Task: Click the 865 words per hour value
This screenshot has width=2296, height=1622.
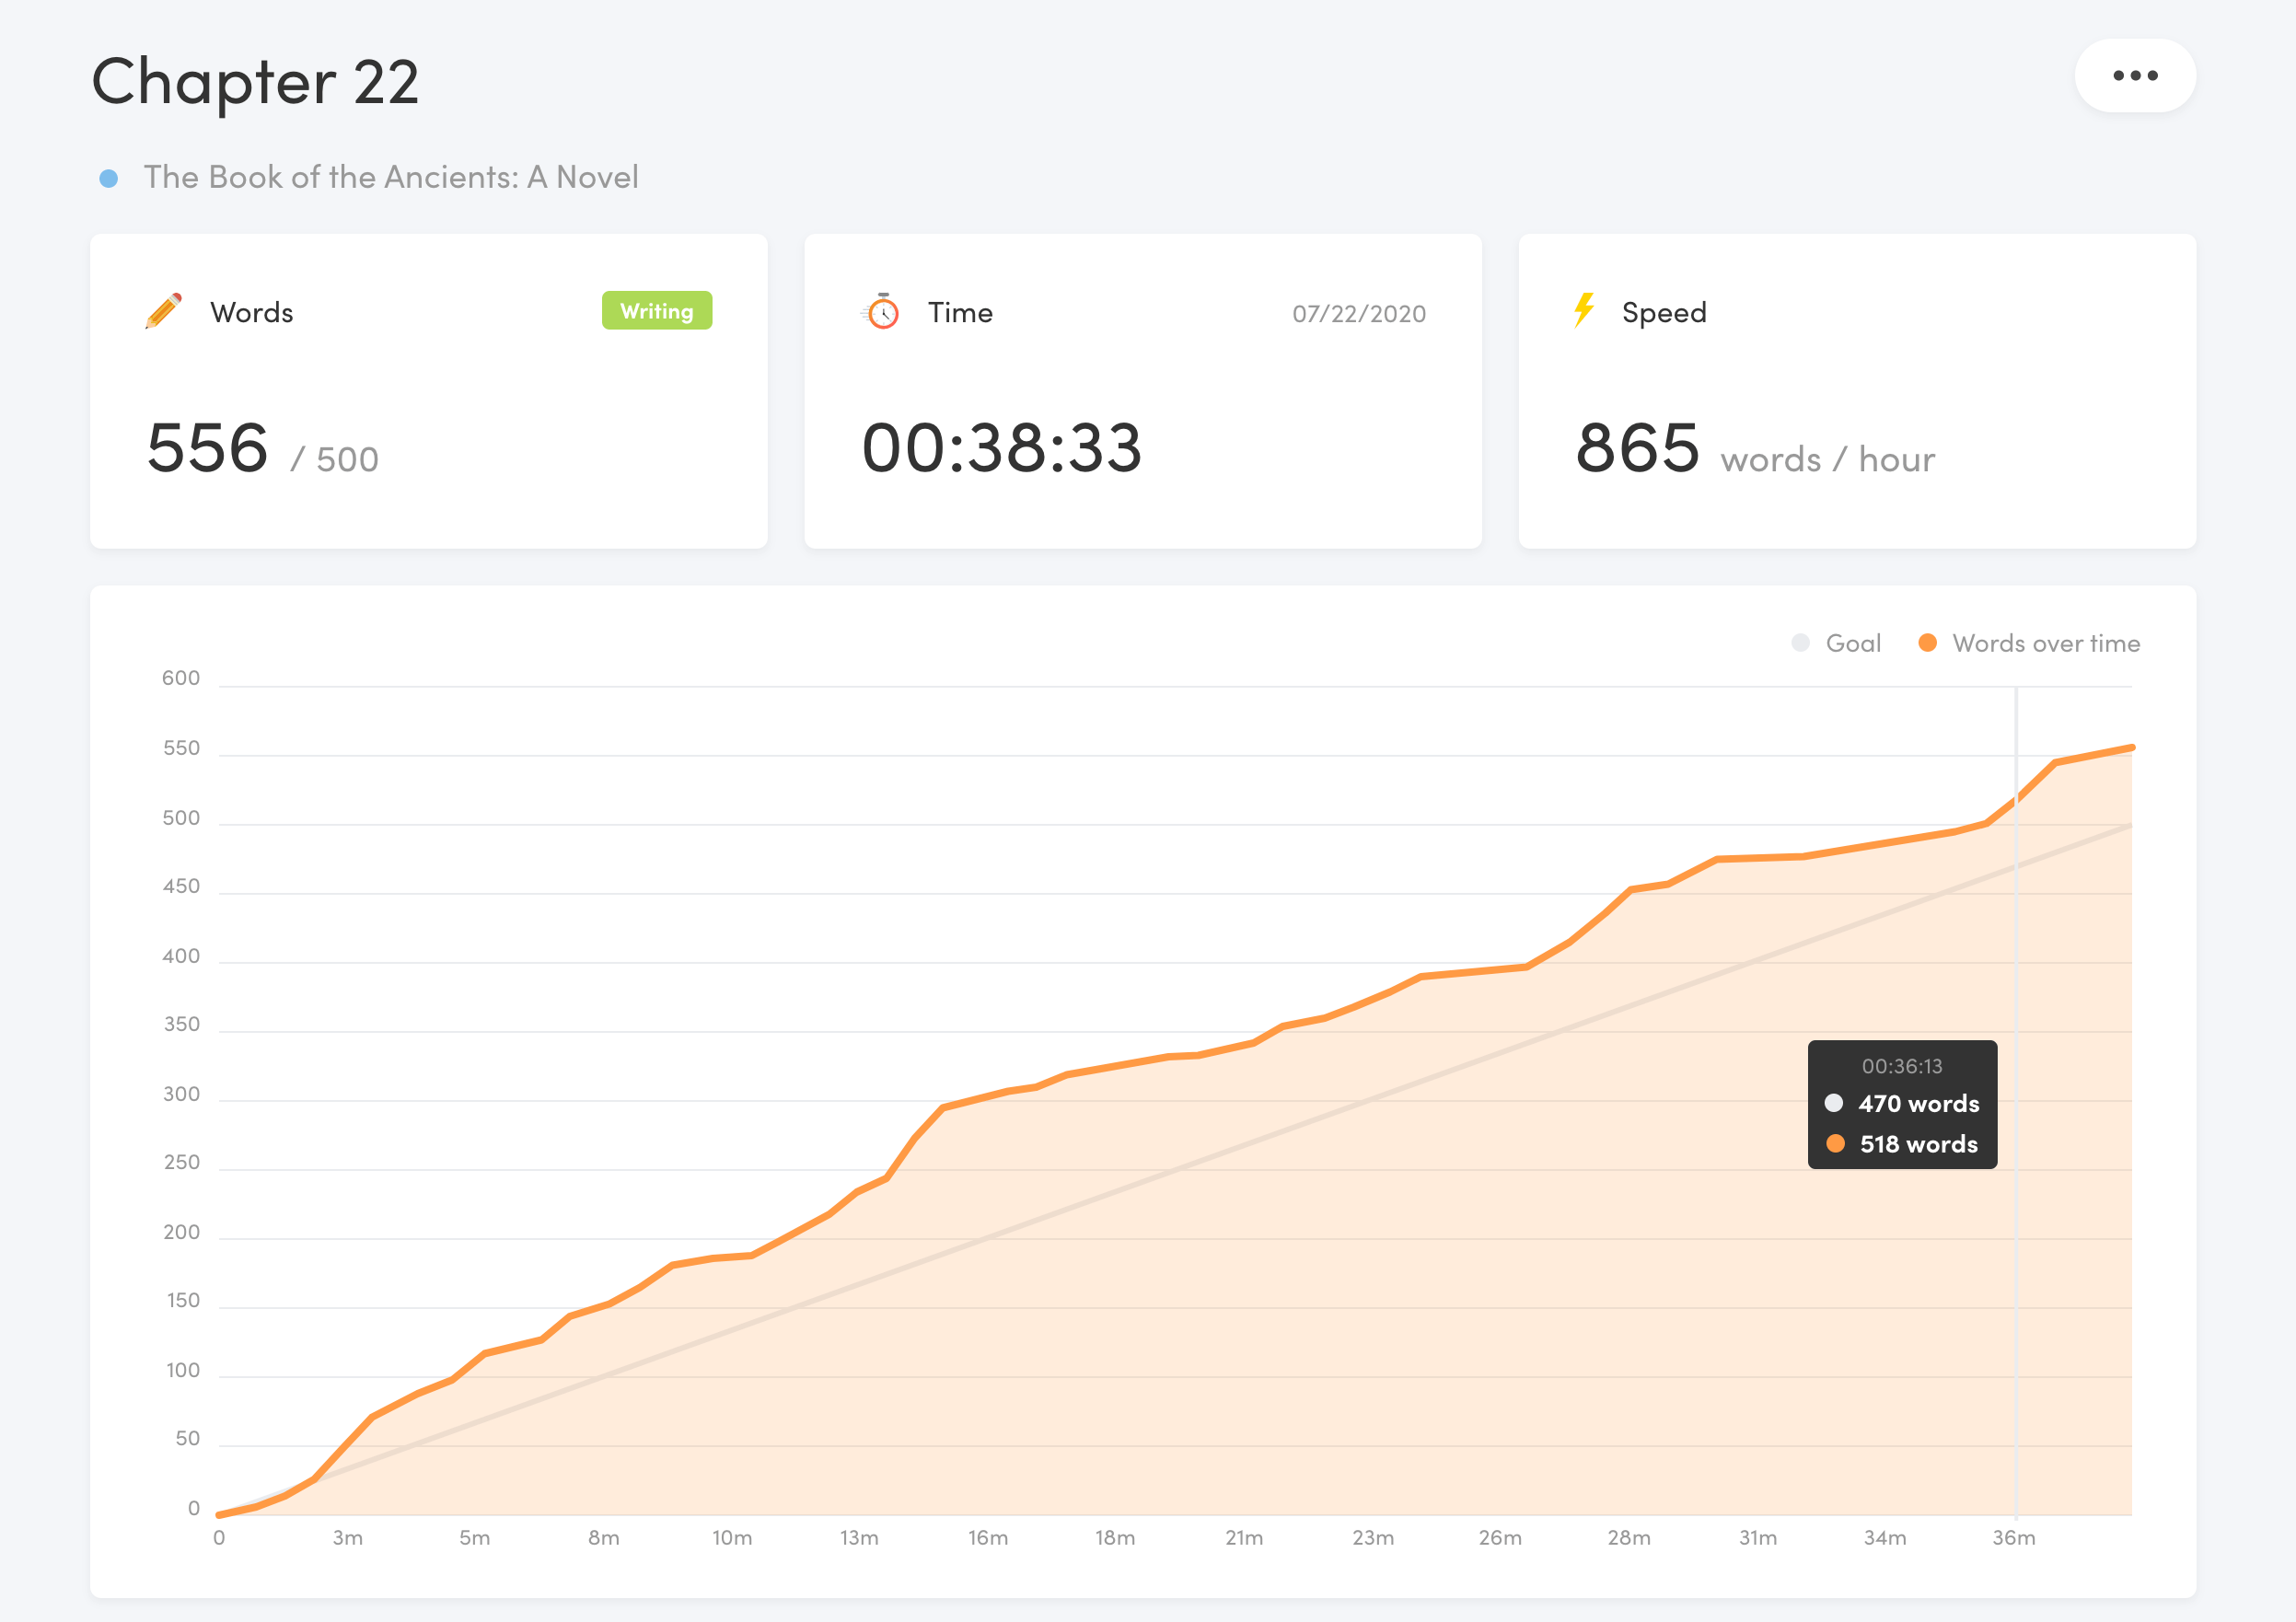Action: pos(1637,448)
